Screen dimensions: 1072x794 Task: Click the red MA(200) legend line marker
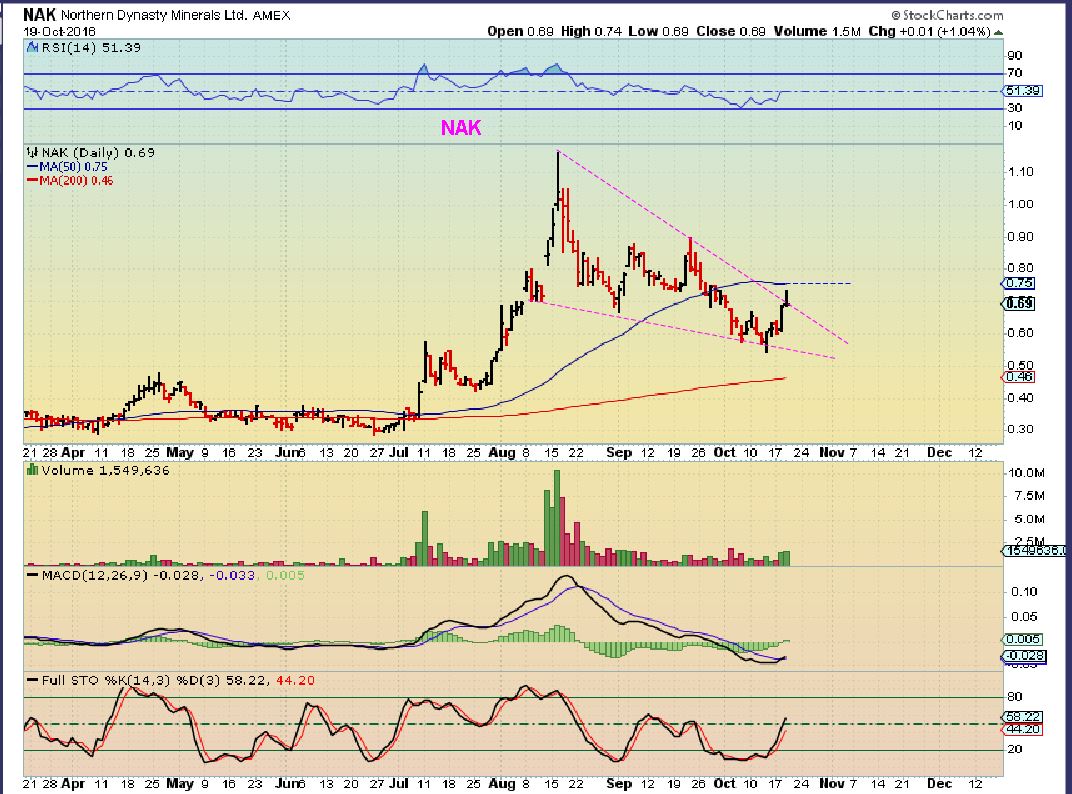(29, 179)
